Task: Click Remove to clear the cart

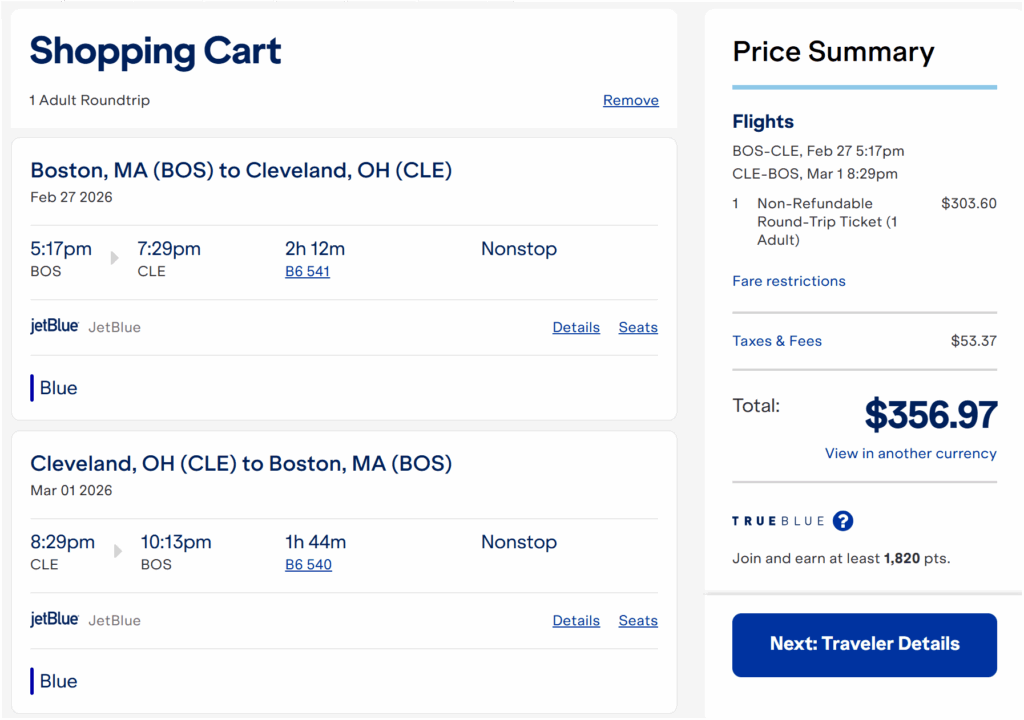Action: click(630, 100)
